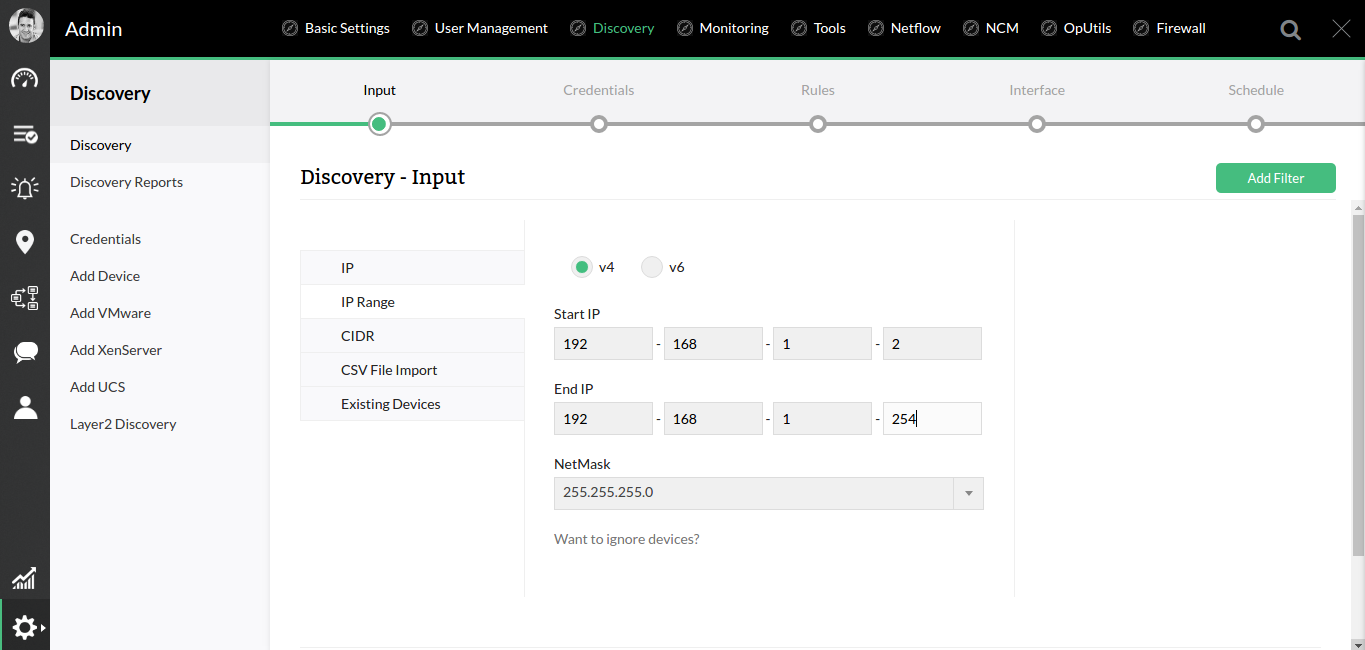Select CSV File Import option
This screenshot has height=650, width=1365.
tap(388, 369)
